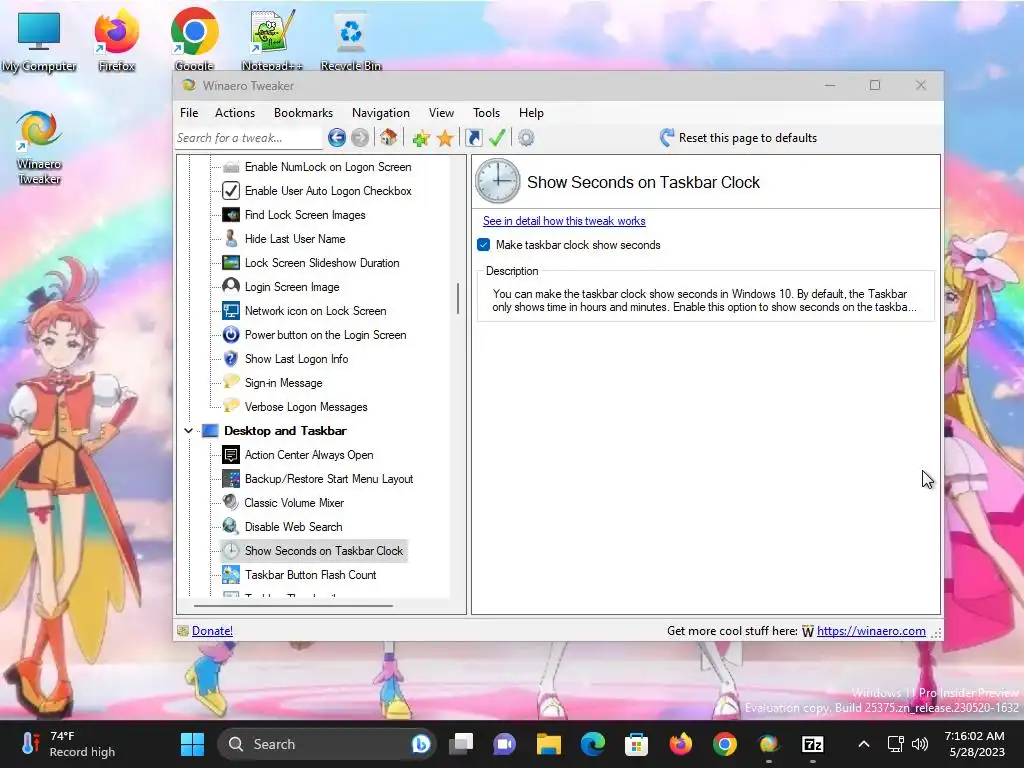Open the Actions menu
The height and width of the screenshot is (768, 1024).
(235, 113)
